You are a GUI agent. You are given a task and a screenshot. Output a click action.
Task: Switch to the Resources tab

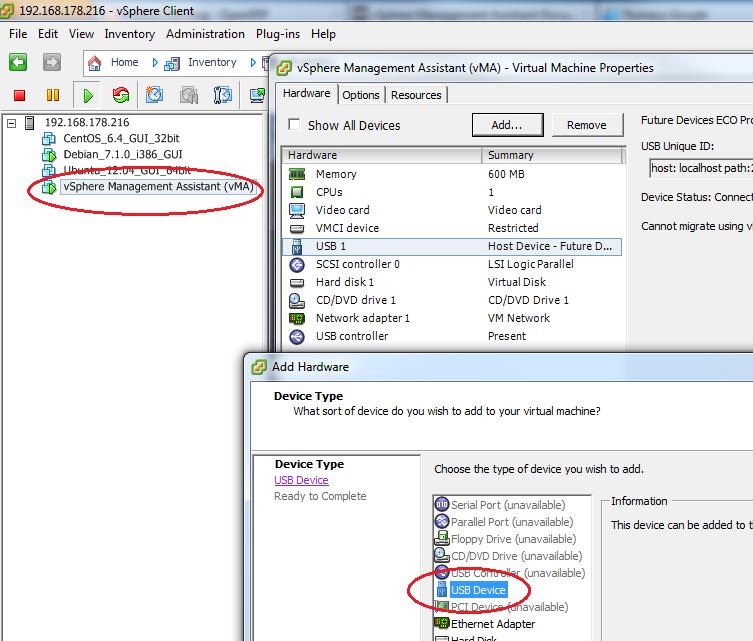click(416, 95)
